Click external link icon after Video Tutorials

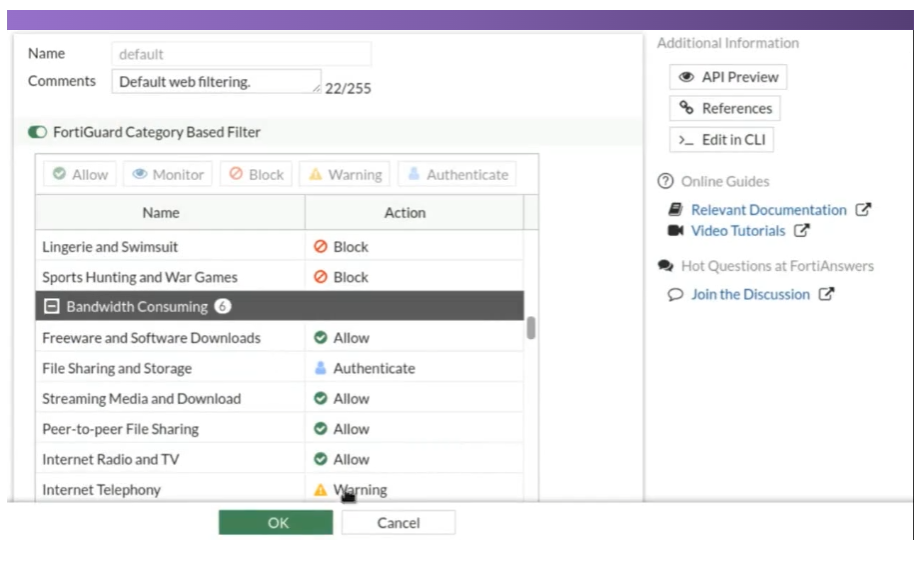click(801, 230)
